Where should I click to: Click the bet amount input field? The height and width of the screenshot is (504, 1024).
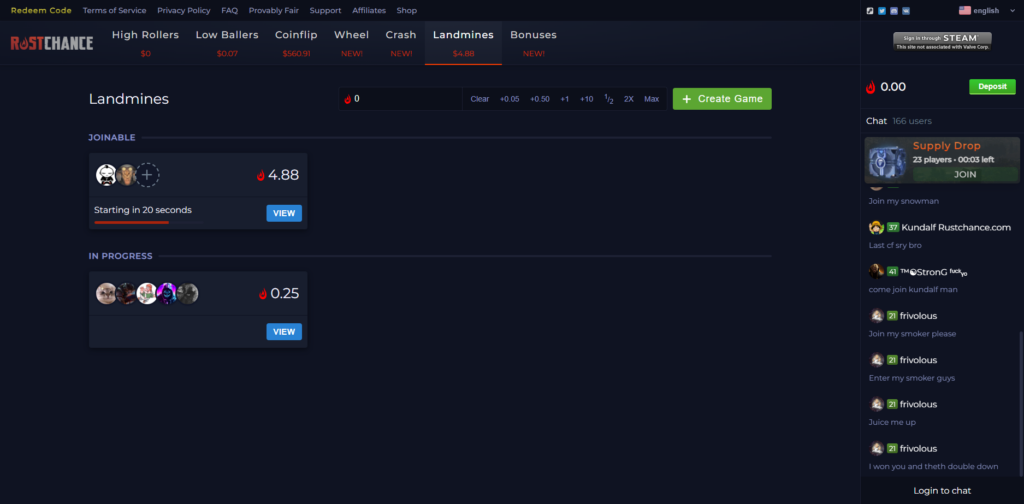pyautogui.click(x=400, y=99)
